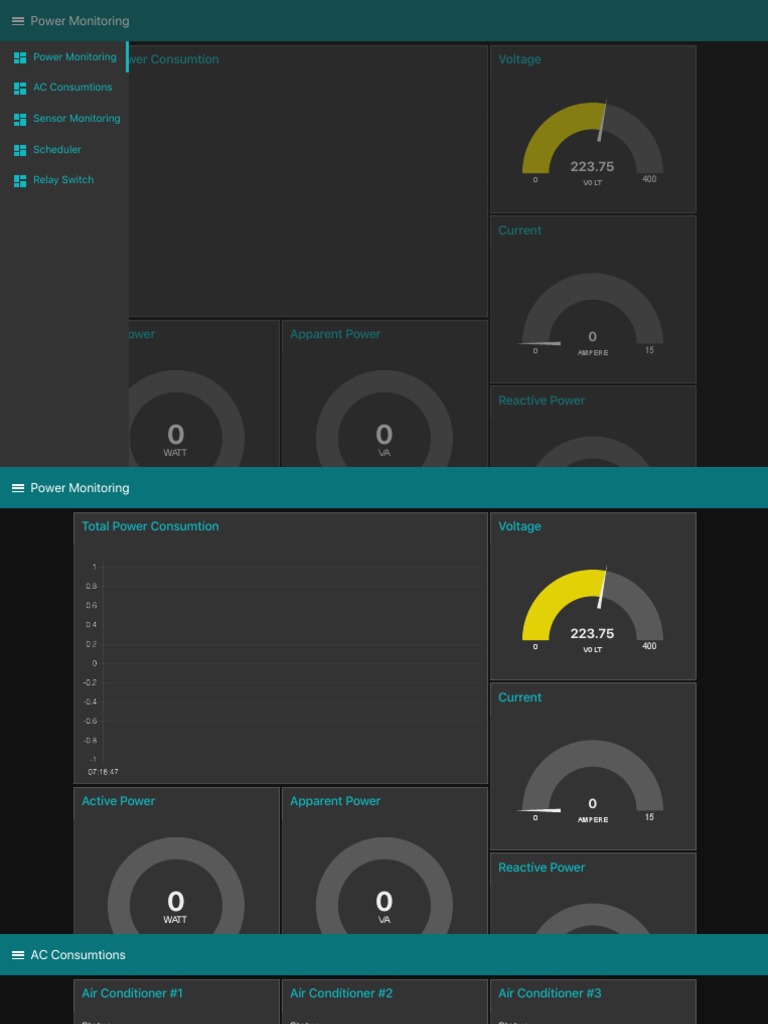
Task: Click the bright 223.75 voltage reading
Action: [x=592, y=633]
